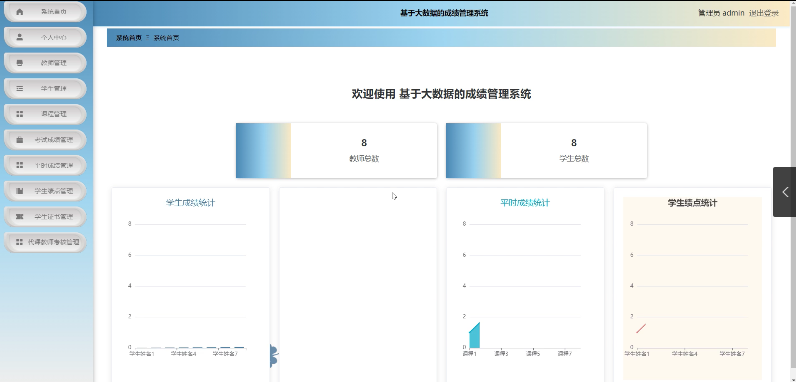The image size is (796, 382).
Task: Click the 退出登录 logout link
Action: [x=764, y=13]
